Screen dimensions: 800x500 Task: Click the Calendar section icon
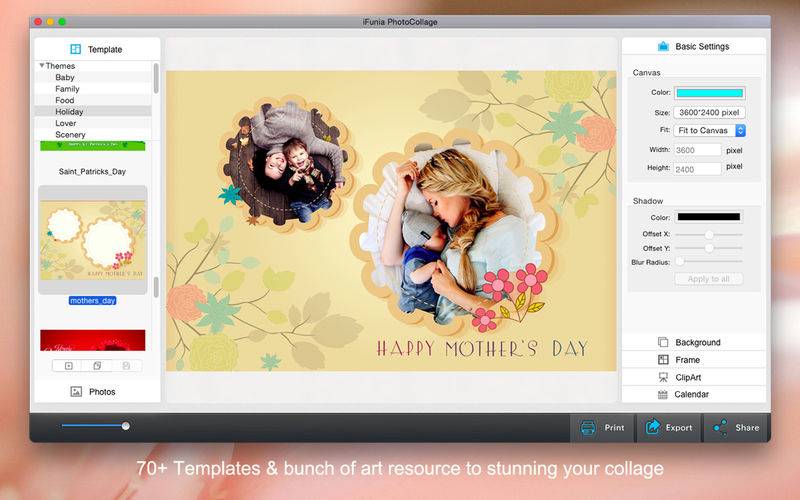pyautogui.click(x=663, y=394)
